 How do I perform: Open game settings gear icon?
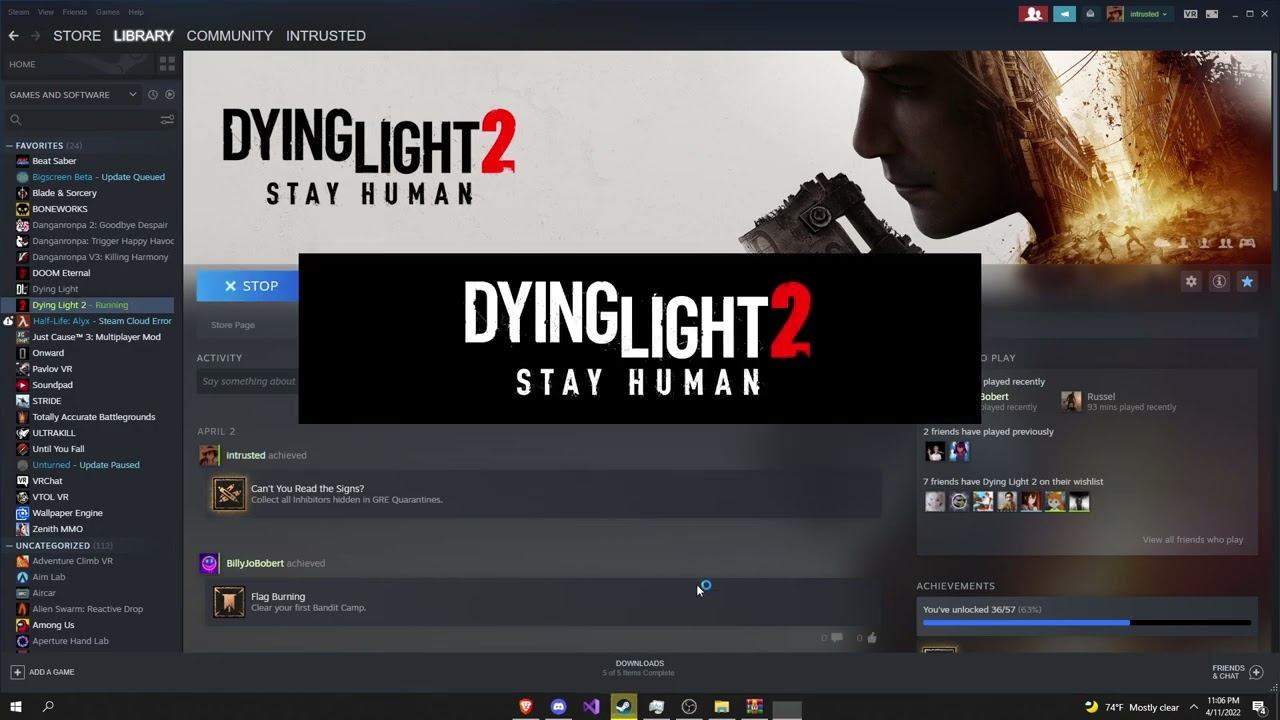pos(1191,282)
